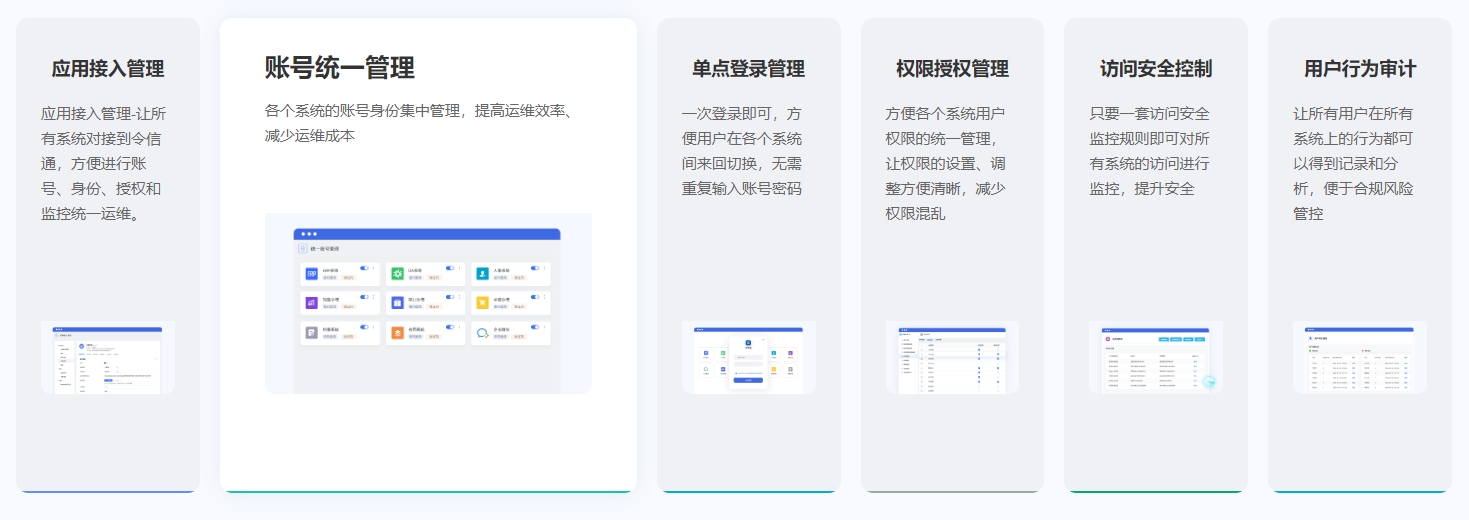Viewport: 1469px width, 520px height.
Task: Open the three-dot menu on the purple chart card
Action: pos(374,297)
